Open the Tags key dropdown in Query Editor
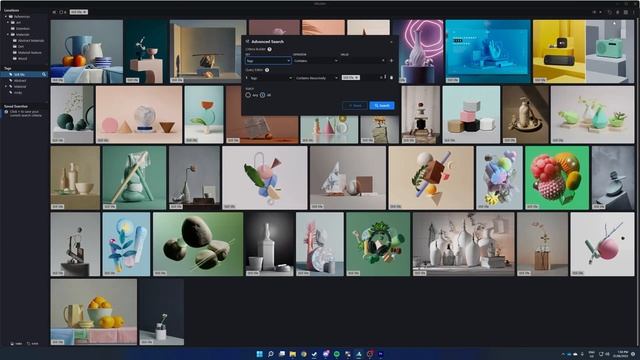 click(271, 78)
